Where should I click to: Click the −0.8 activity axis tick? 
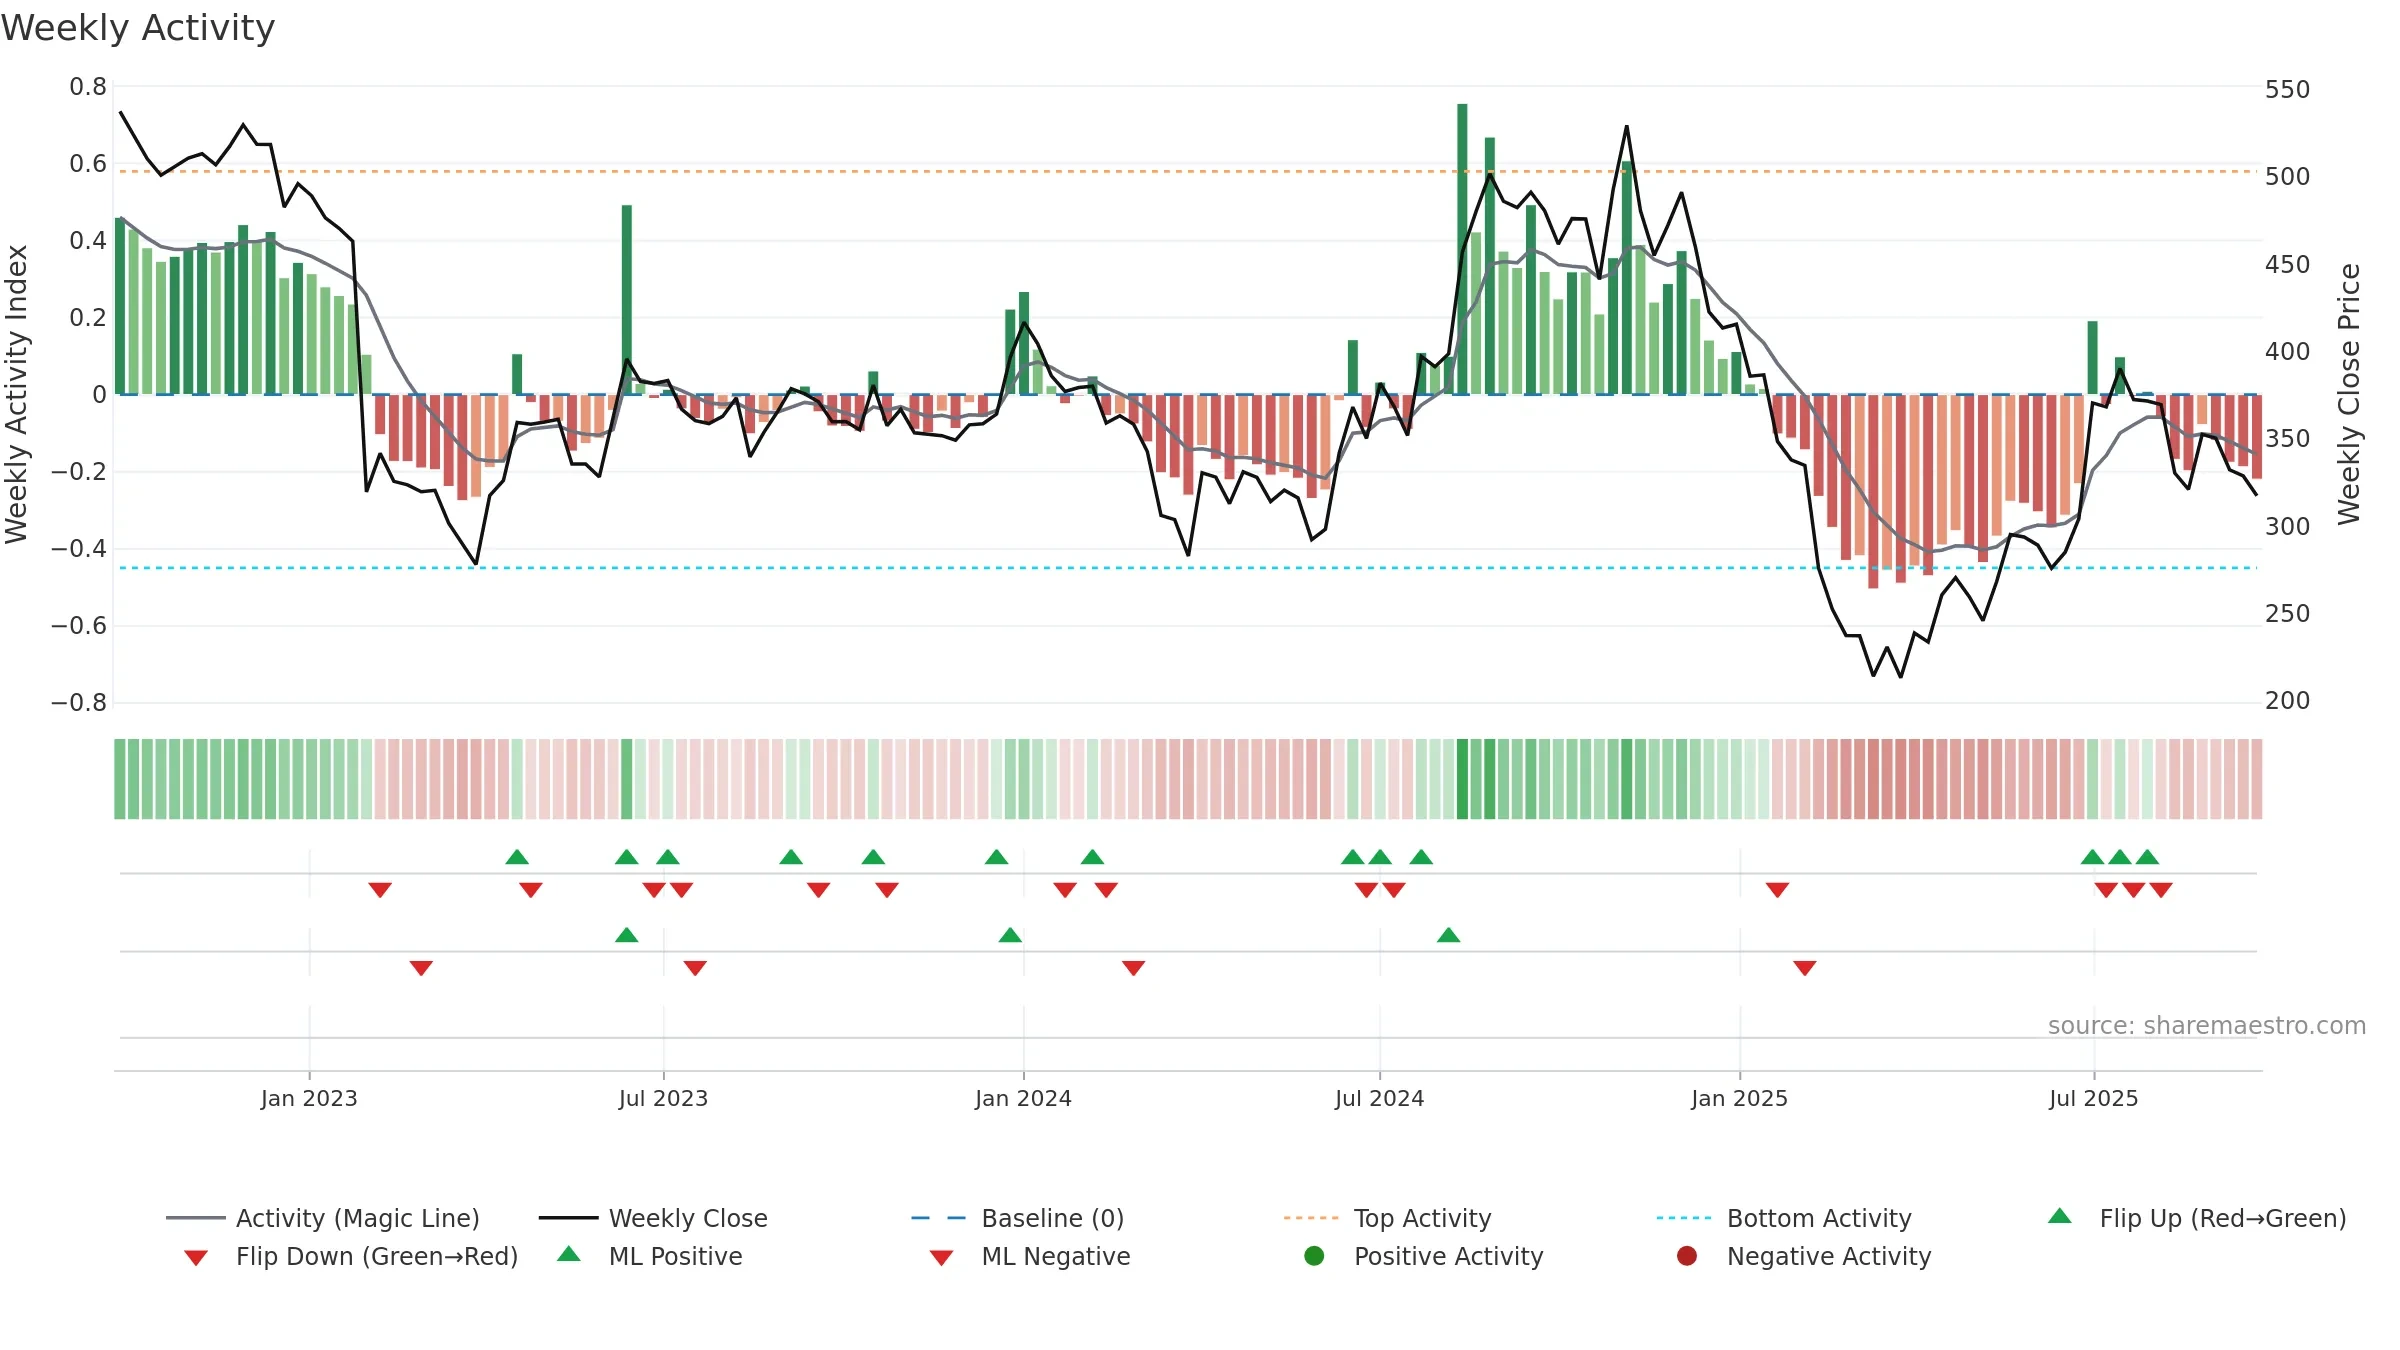(x=79, y=703)
